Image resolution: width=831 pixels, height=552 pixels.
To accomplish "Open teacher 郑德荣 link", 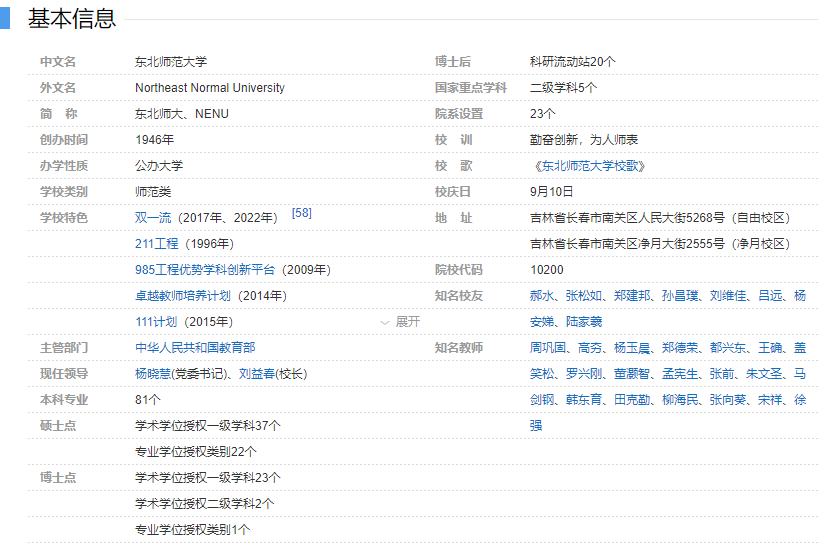I will tap(679, 348).
